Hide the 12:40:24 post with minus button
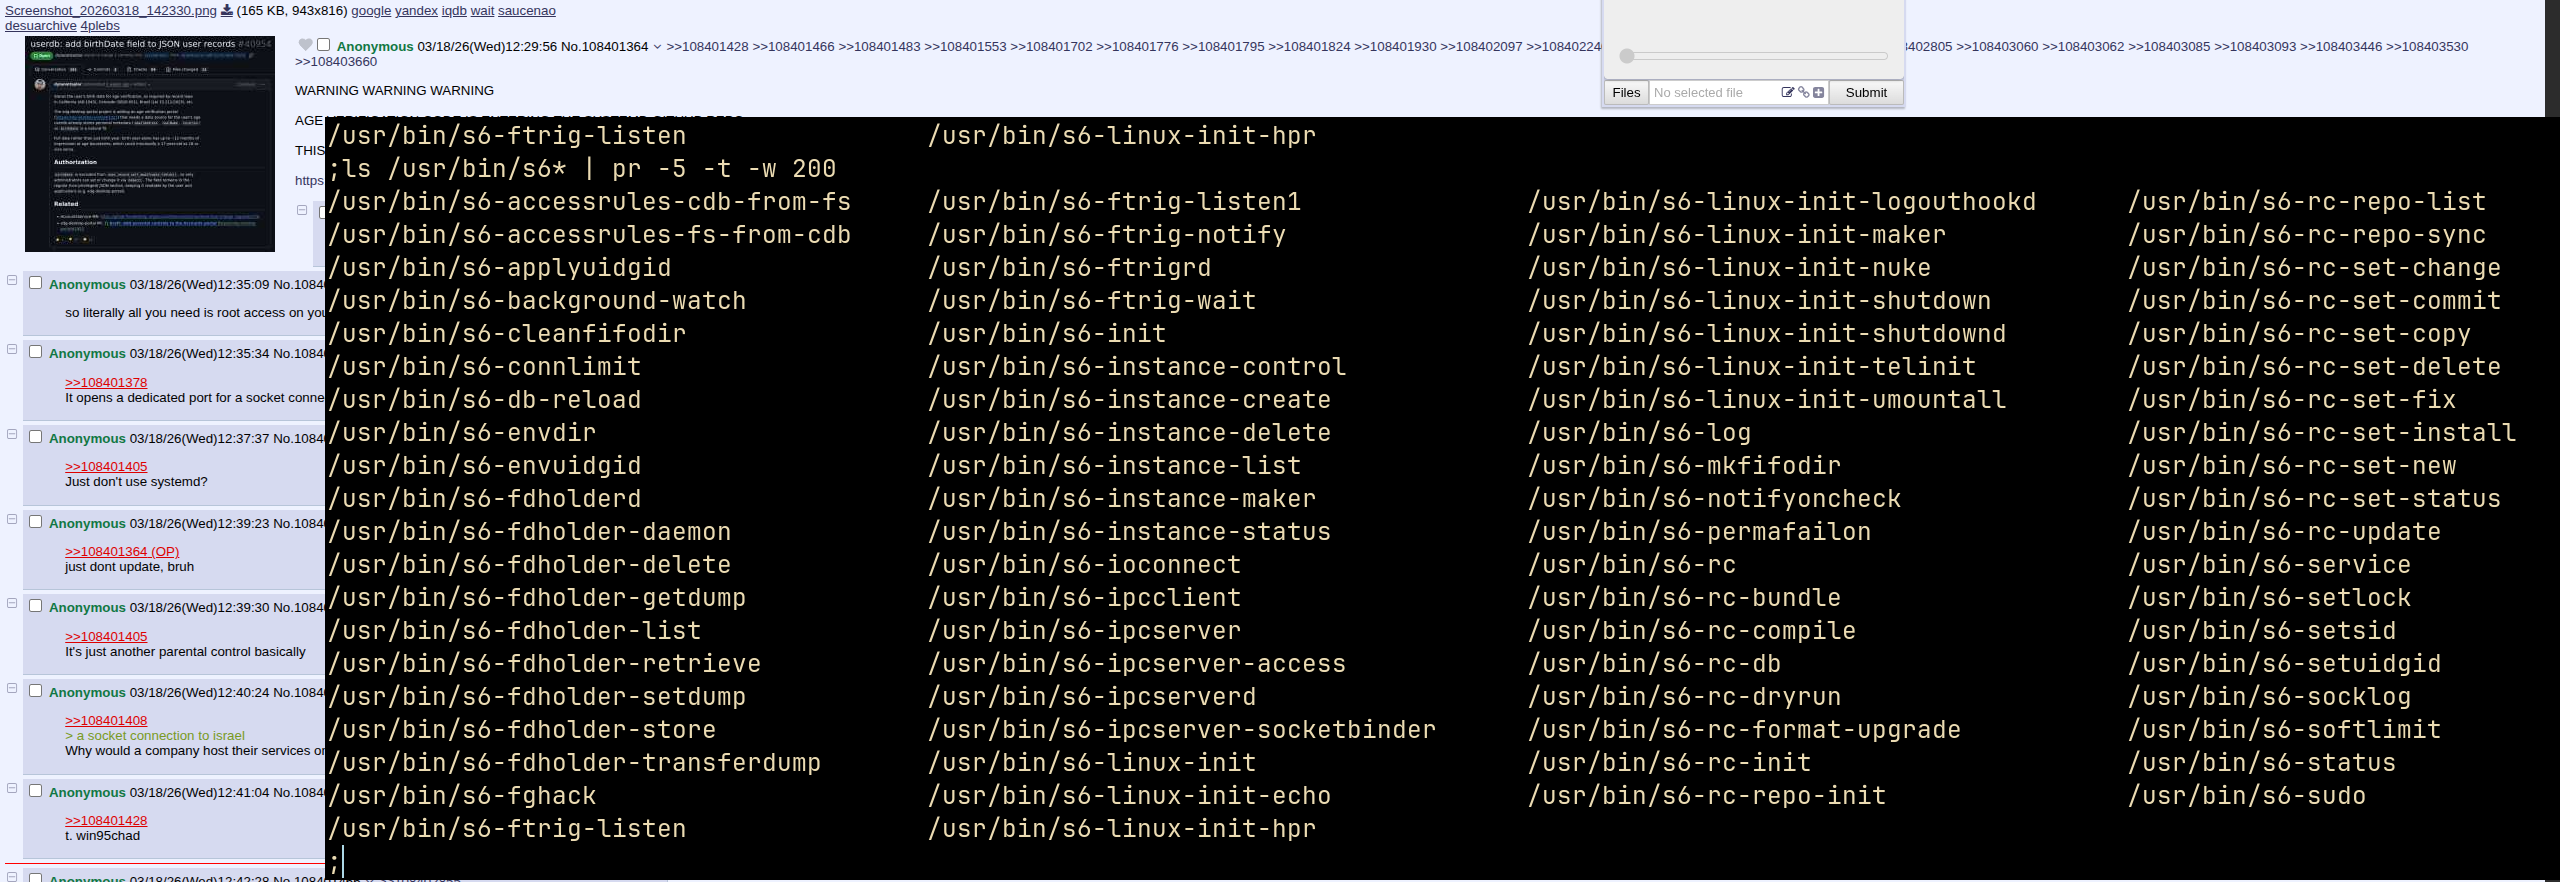The image size is (2560, 882). (12, 688)
